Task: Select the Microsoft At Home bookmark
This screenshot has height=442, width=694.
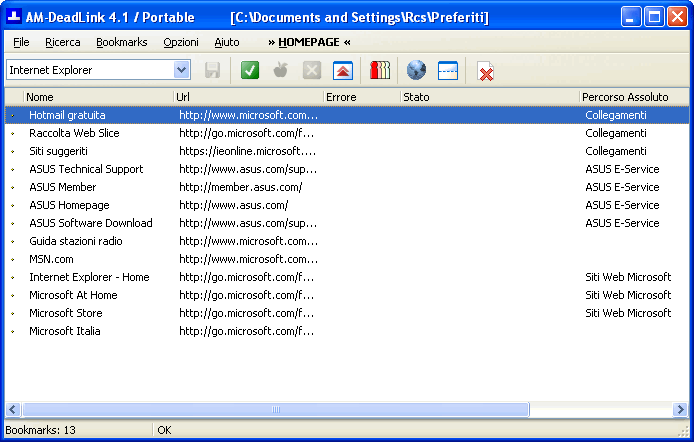Action: click(73, 295)
